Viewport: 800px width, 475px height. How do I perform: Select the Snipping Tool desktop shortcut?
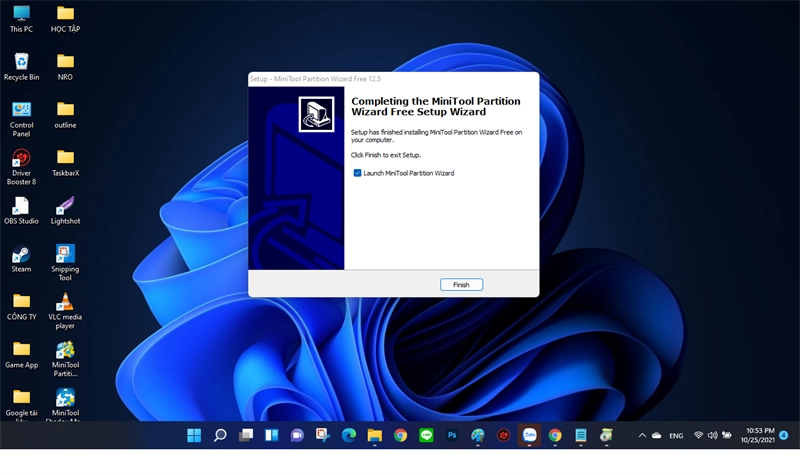65,263
